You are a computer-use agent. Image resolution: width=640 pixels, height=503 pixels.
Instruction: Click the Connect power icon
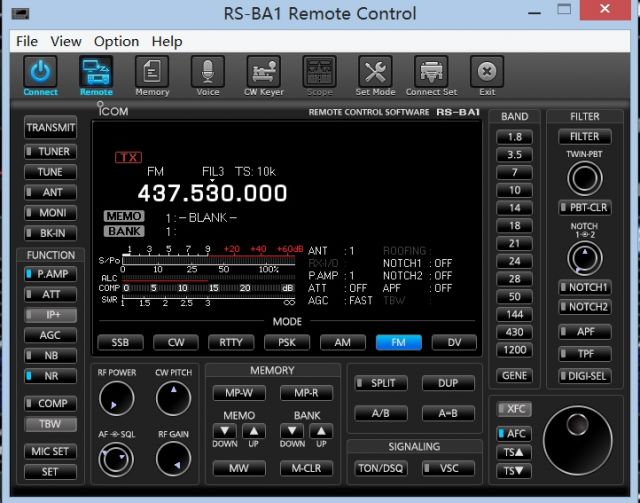point(40,73)
